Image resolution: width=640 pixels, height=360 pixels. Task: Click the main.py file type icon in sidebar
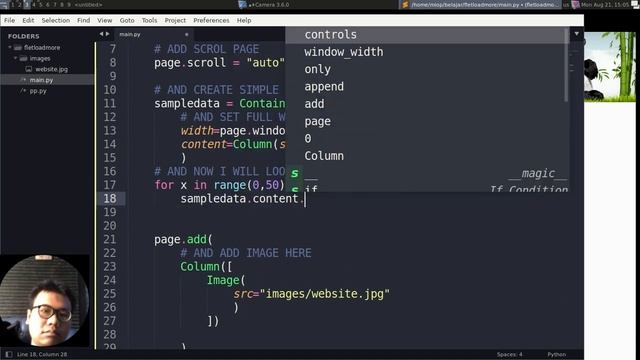(23, 80)
